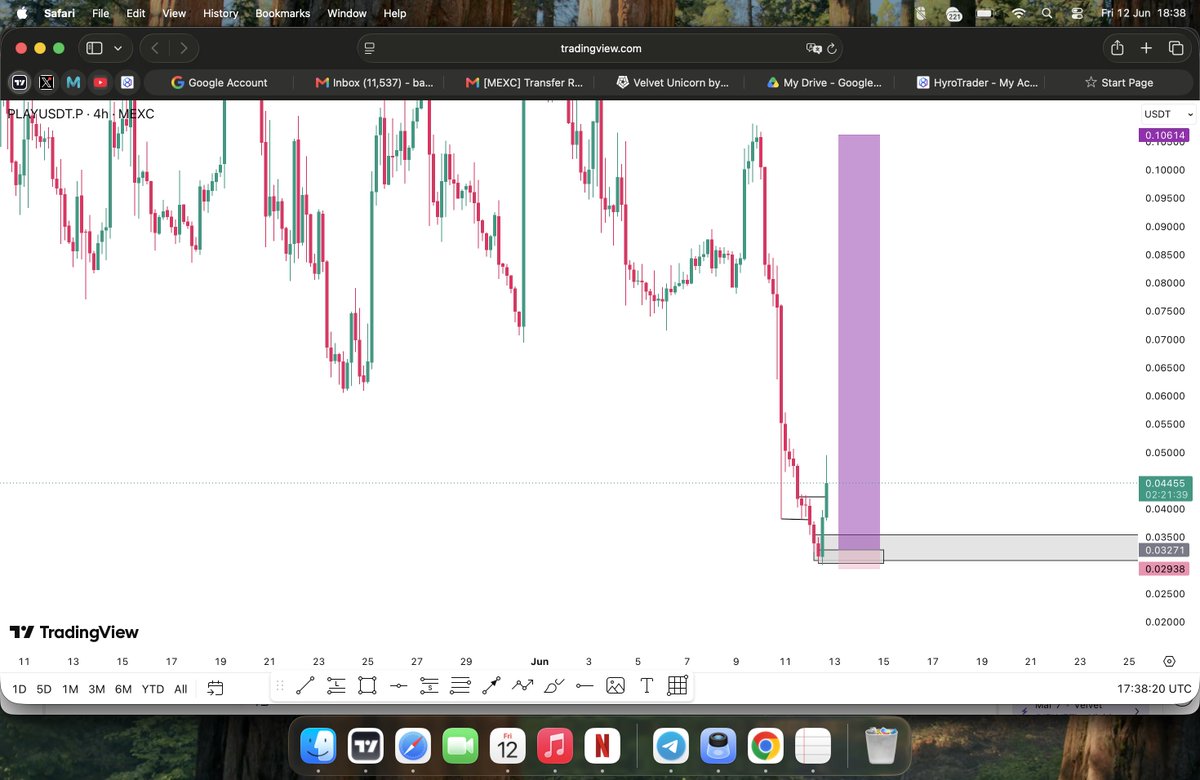Set chart range to 3M
Screen dimensions: 1200x780
coord(97,689)
